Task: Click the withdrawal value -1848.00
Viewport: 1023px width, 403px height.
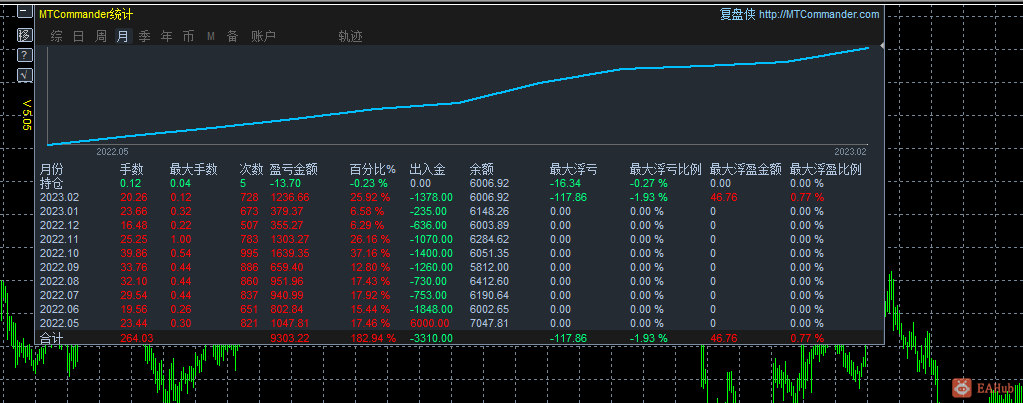Action: tap(431, 309)
